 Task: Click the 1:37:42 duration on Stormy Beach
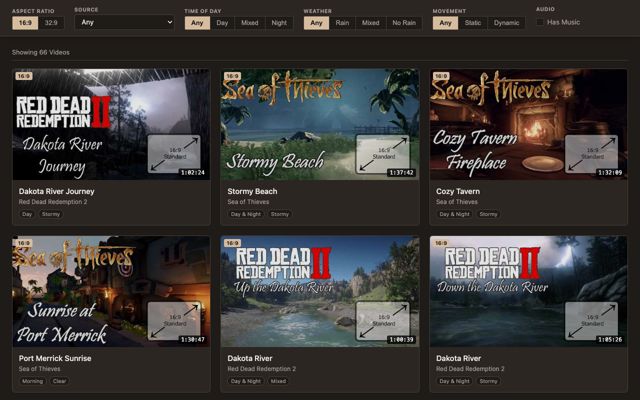(x=402, y=173)
